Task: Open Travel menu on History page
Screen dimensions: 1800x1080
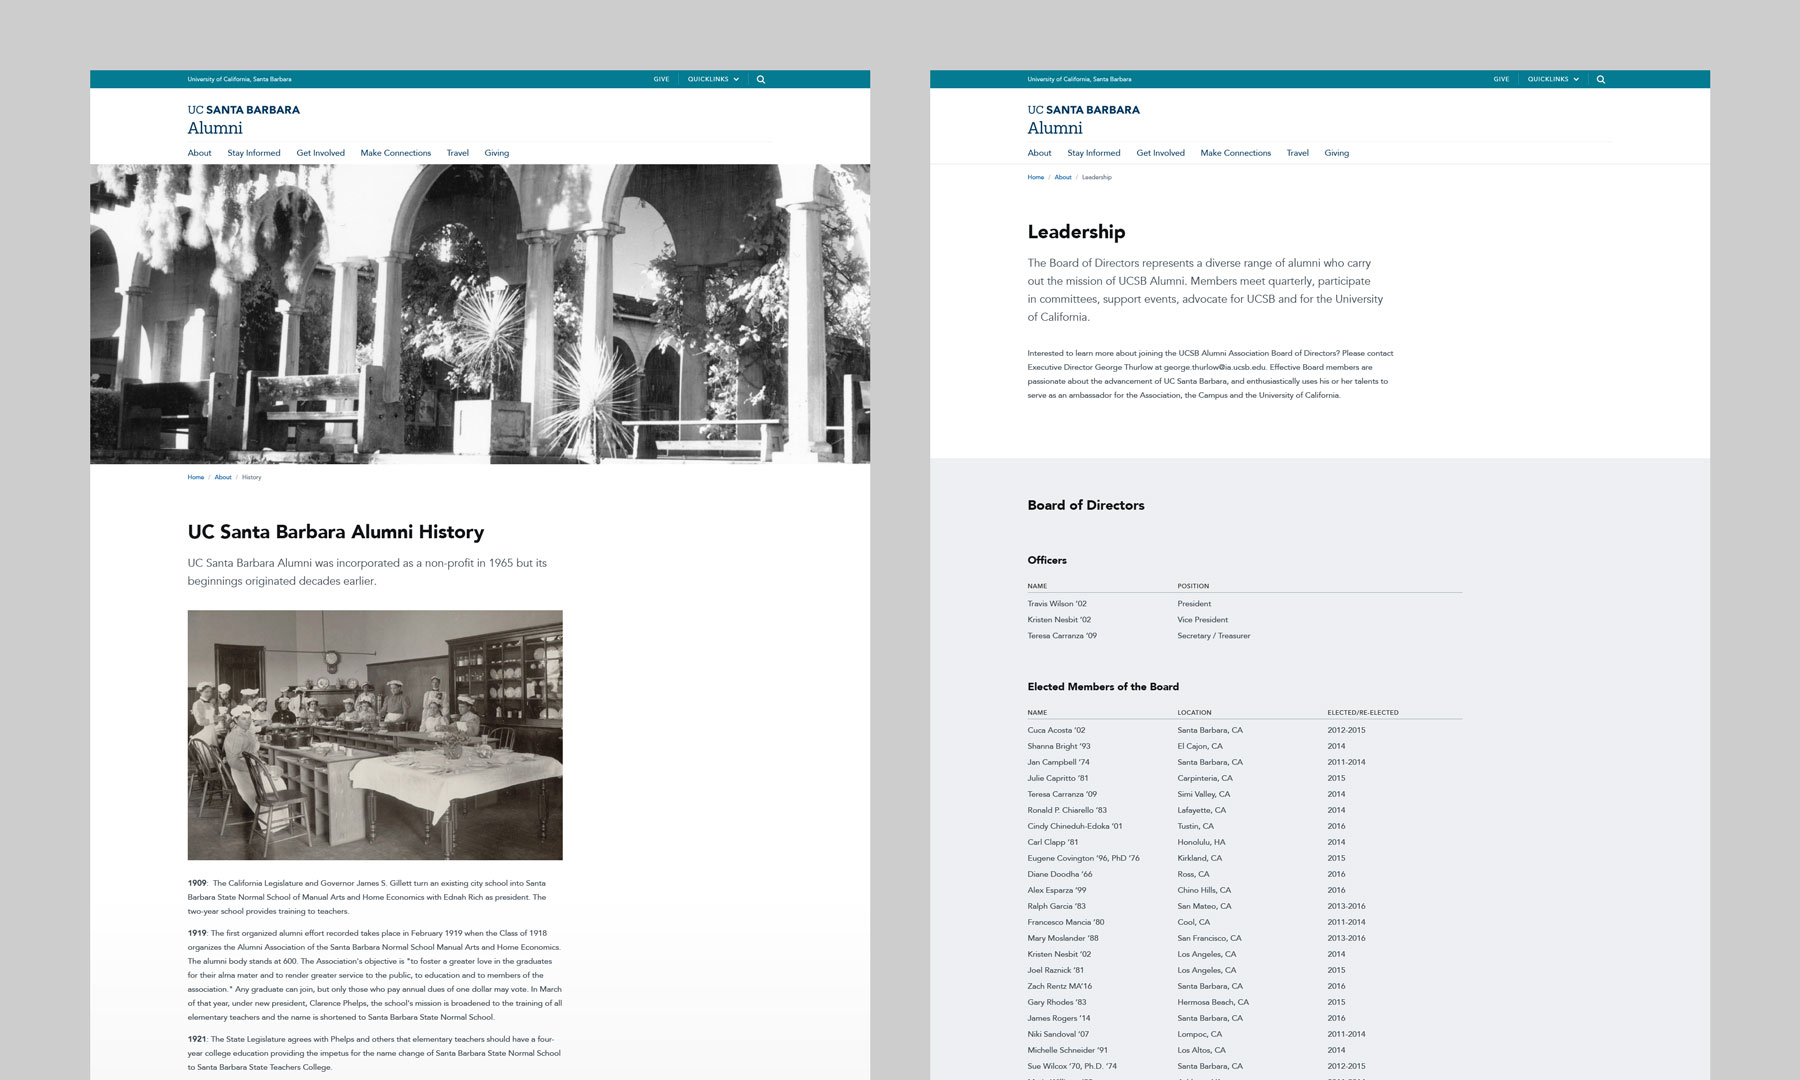Action: (457, 153)
